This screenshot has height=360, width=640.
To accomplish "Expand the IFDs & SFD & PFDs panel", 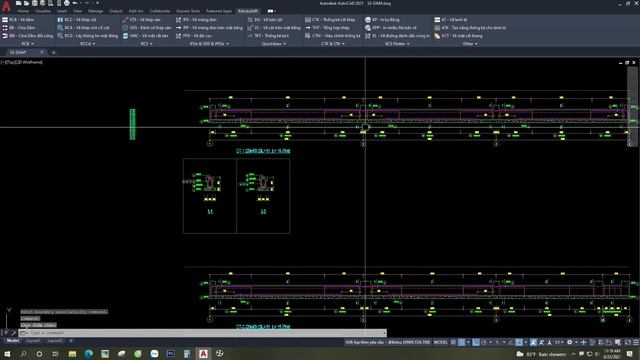I will coord(209,44).
